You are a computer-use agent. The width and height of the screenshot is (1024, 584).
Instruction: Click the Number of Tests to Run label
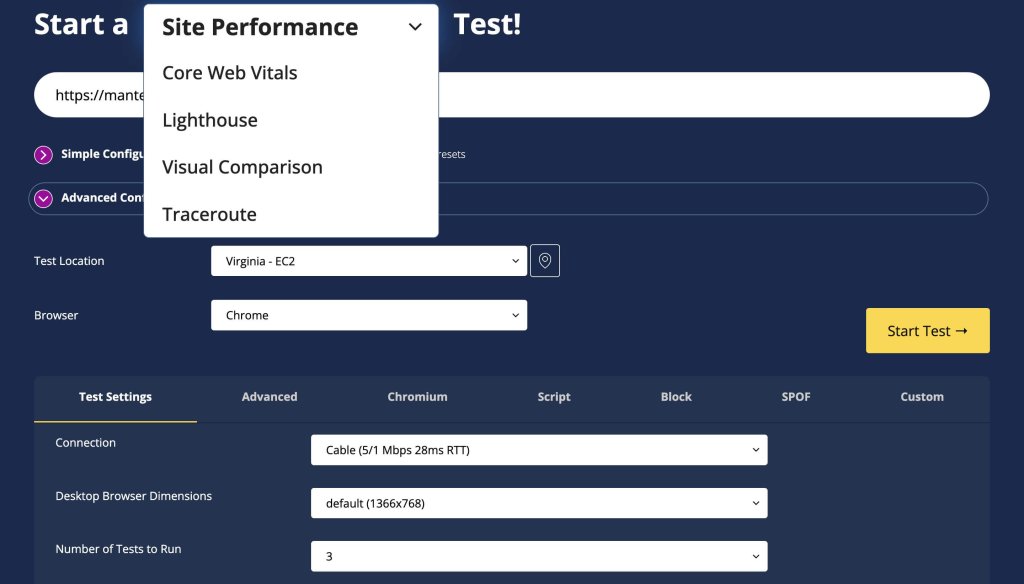[118, 549]
